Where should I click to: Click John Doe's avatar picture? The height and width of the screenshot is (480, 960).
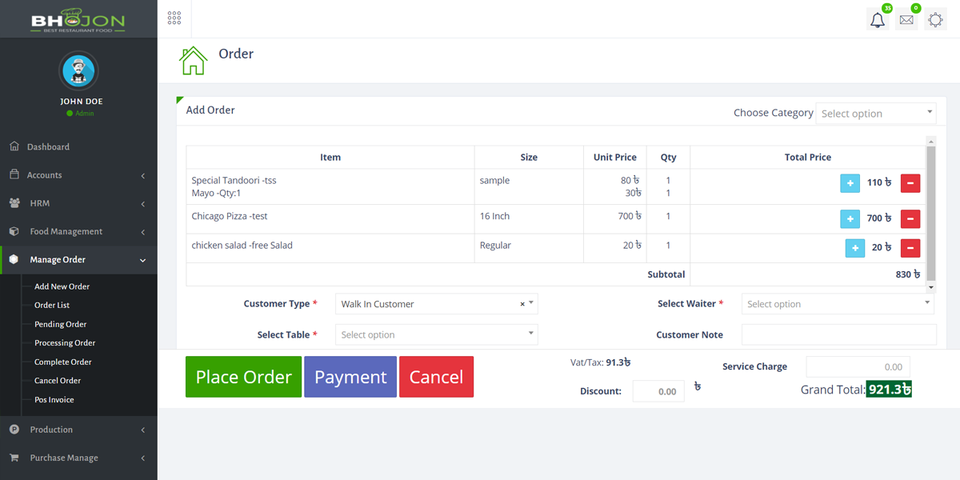[x=78, y=71]
